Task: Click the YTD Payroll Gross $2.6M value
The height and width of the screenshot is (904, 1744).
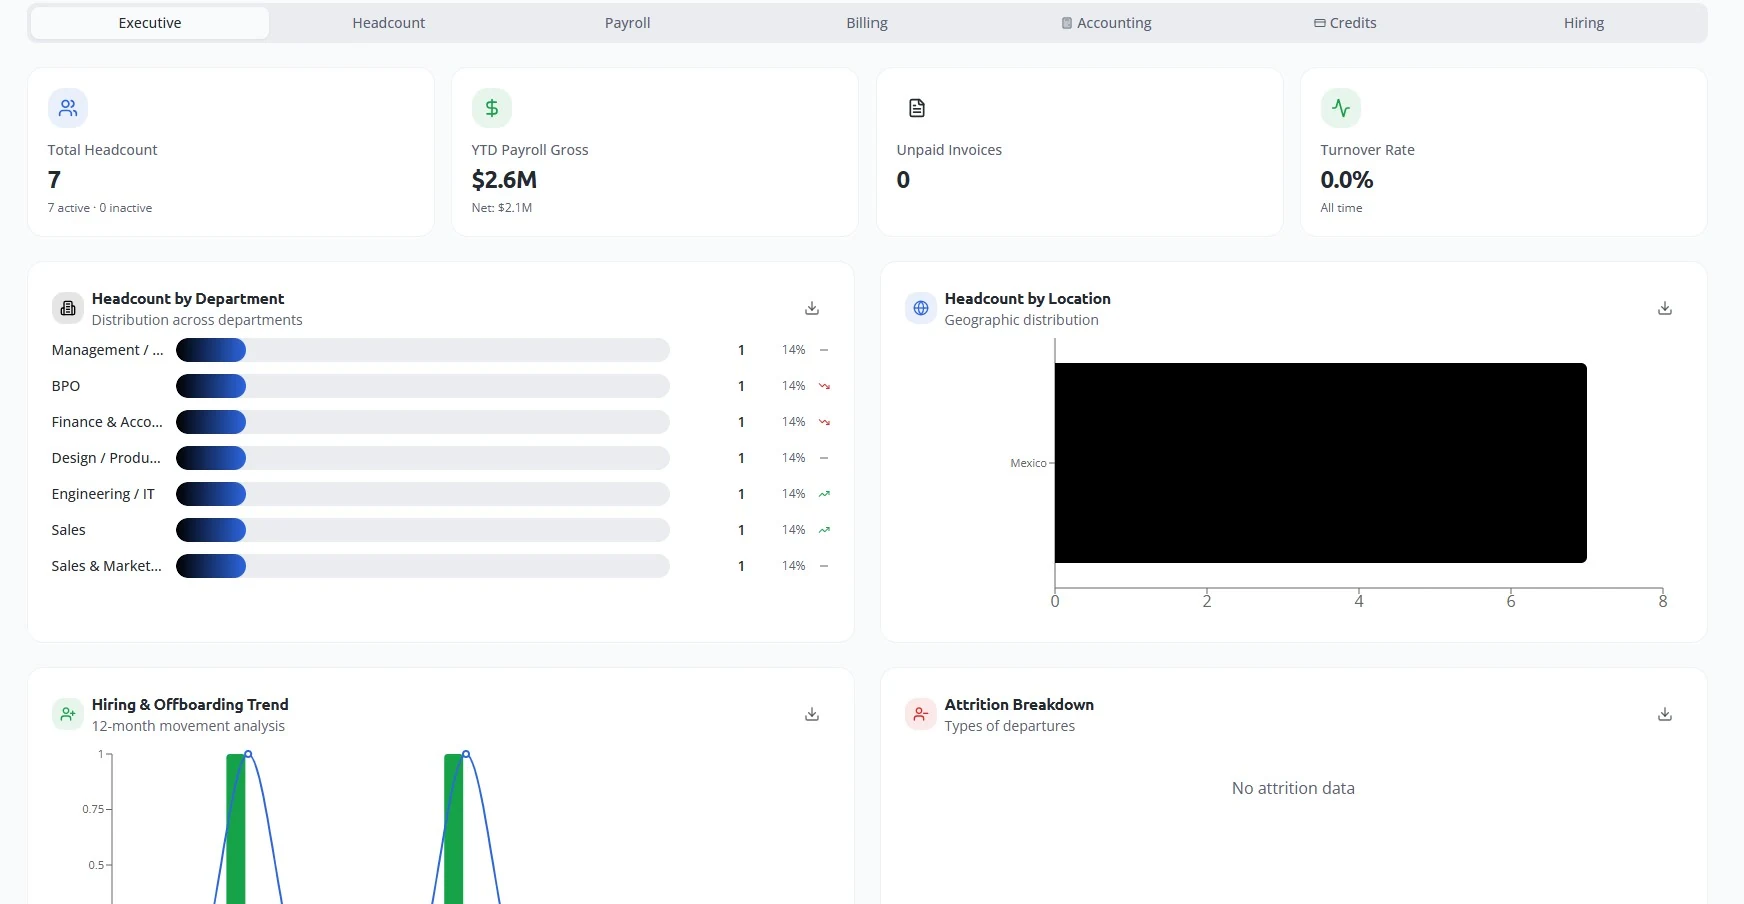Action: coord(504,180)
